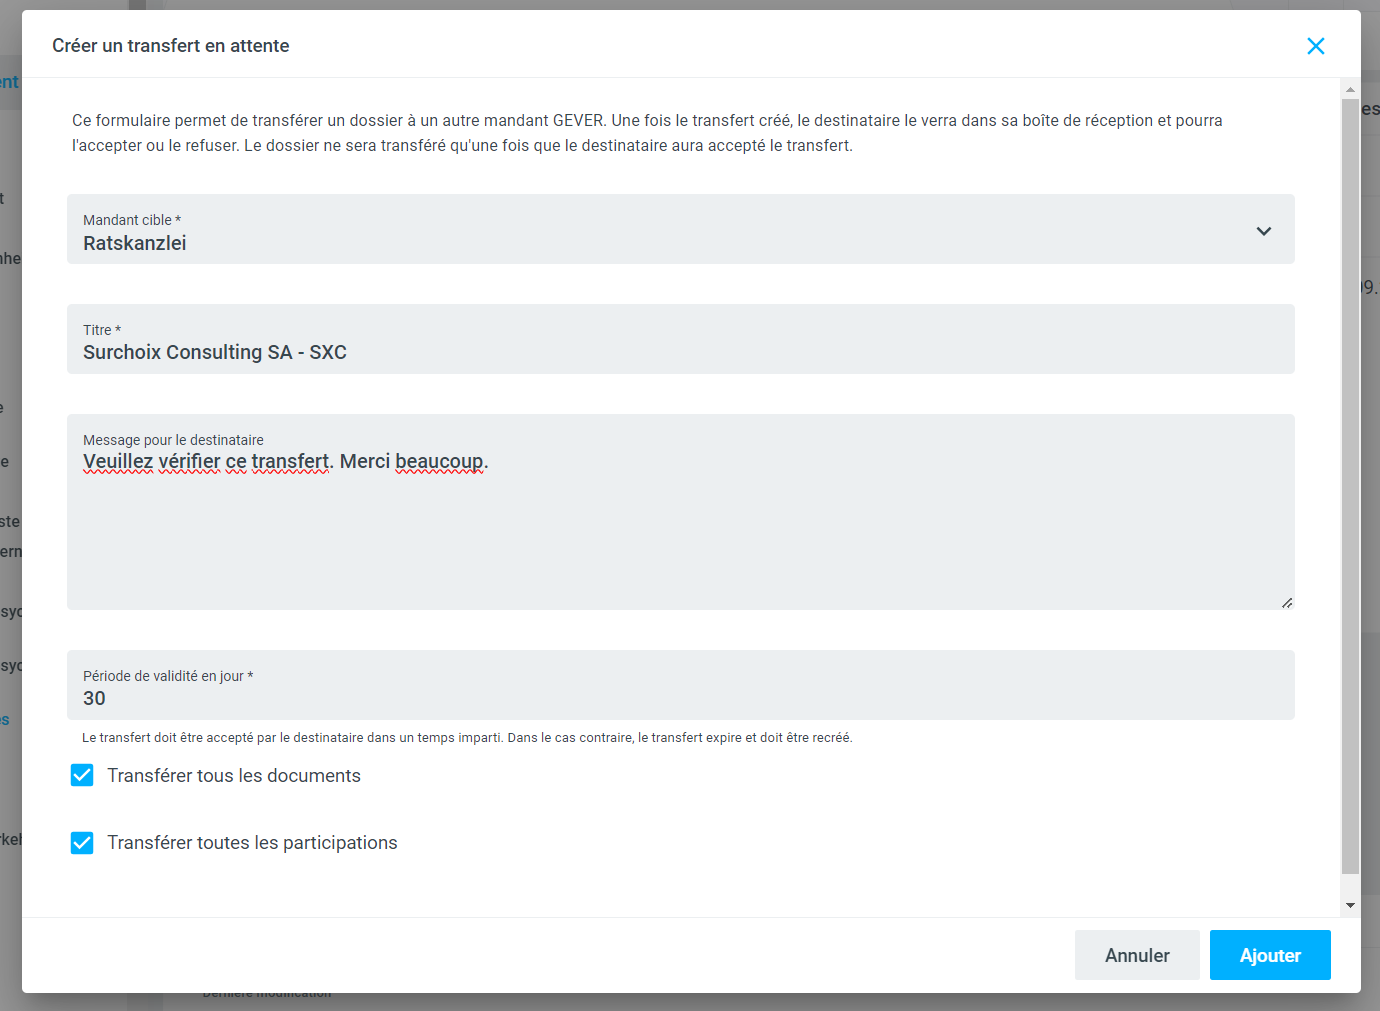Click the scrollbar down arrow

1350,905
